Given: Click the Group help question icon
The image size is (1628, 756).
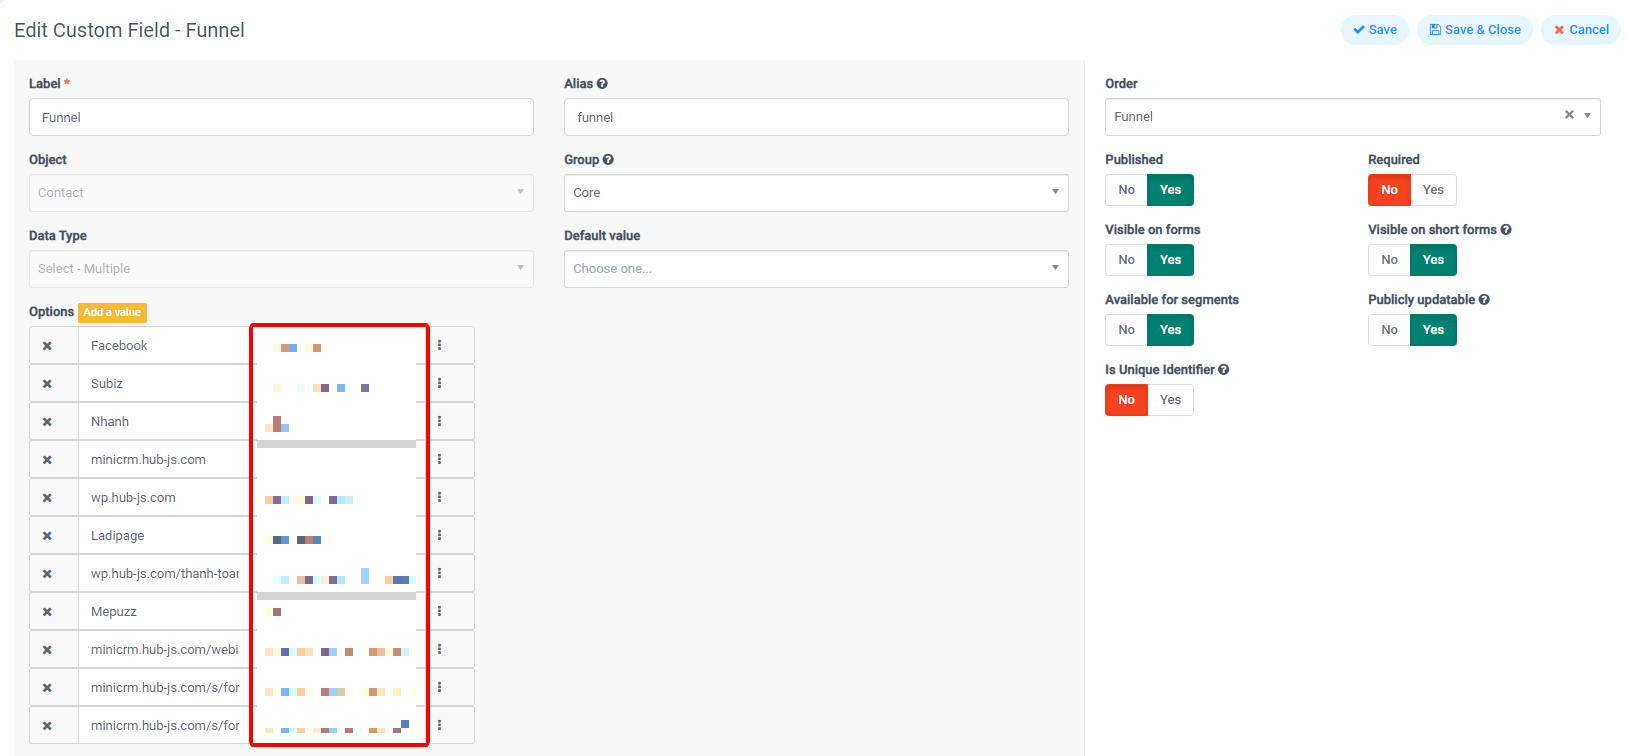Looking at the screenshot, I should (608, 160).
